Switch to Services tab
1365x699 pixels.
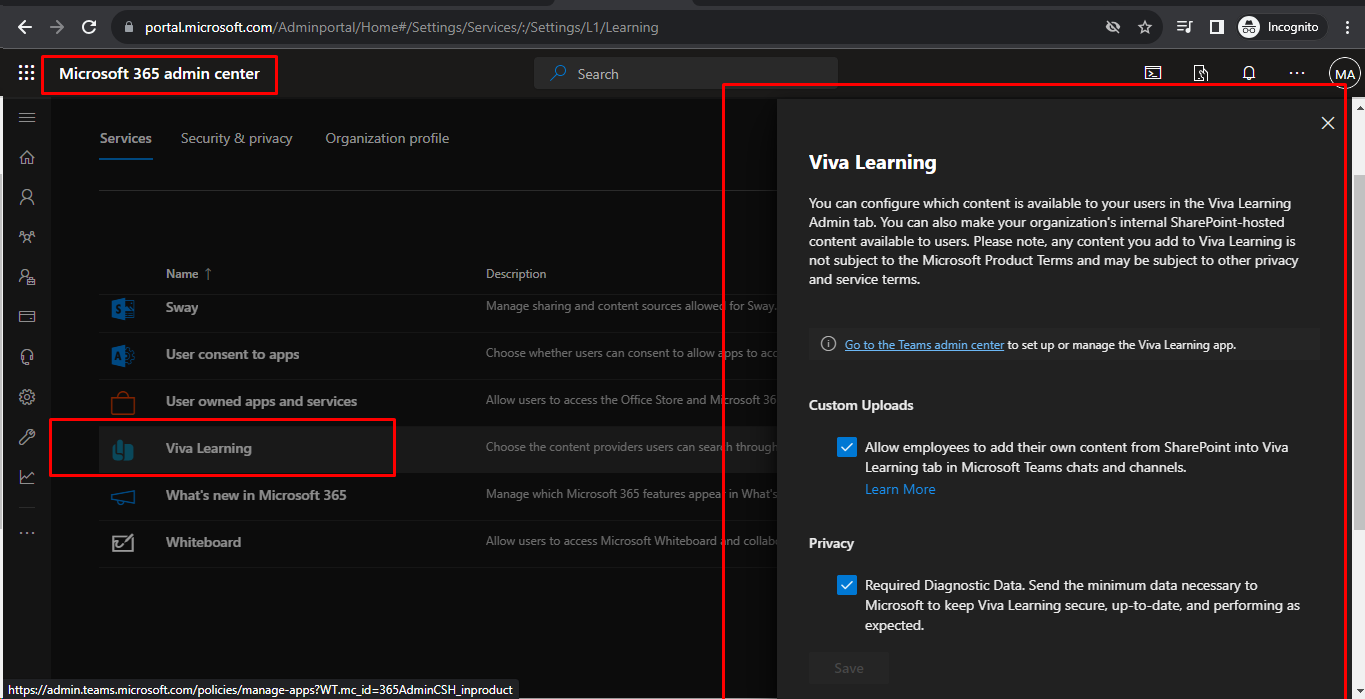[x=126, y=138]
